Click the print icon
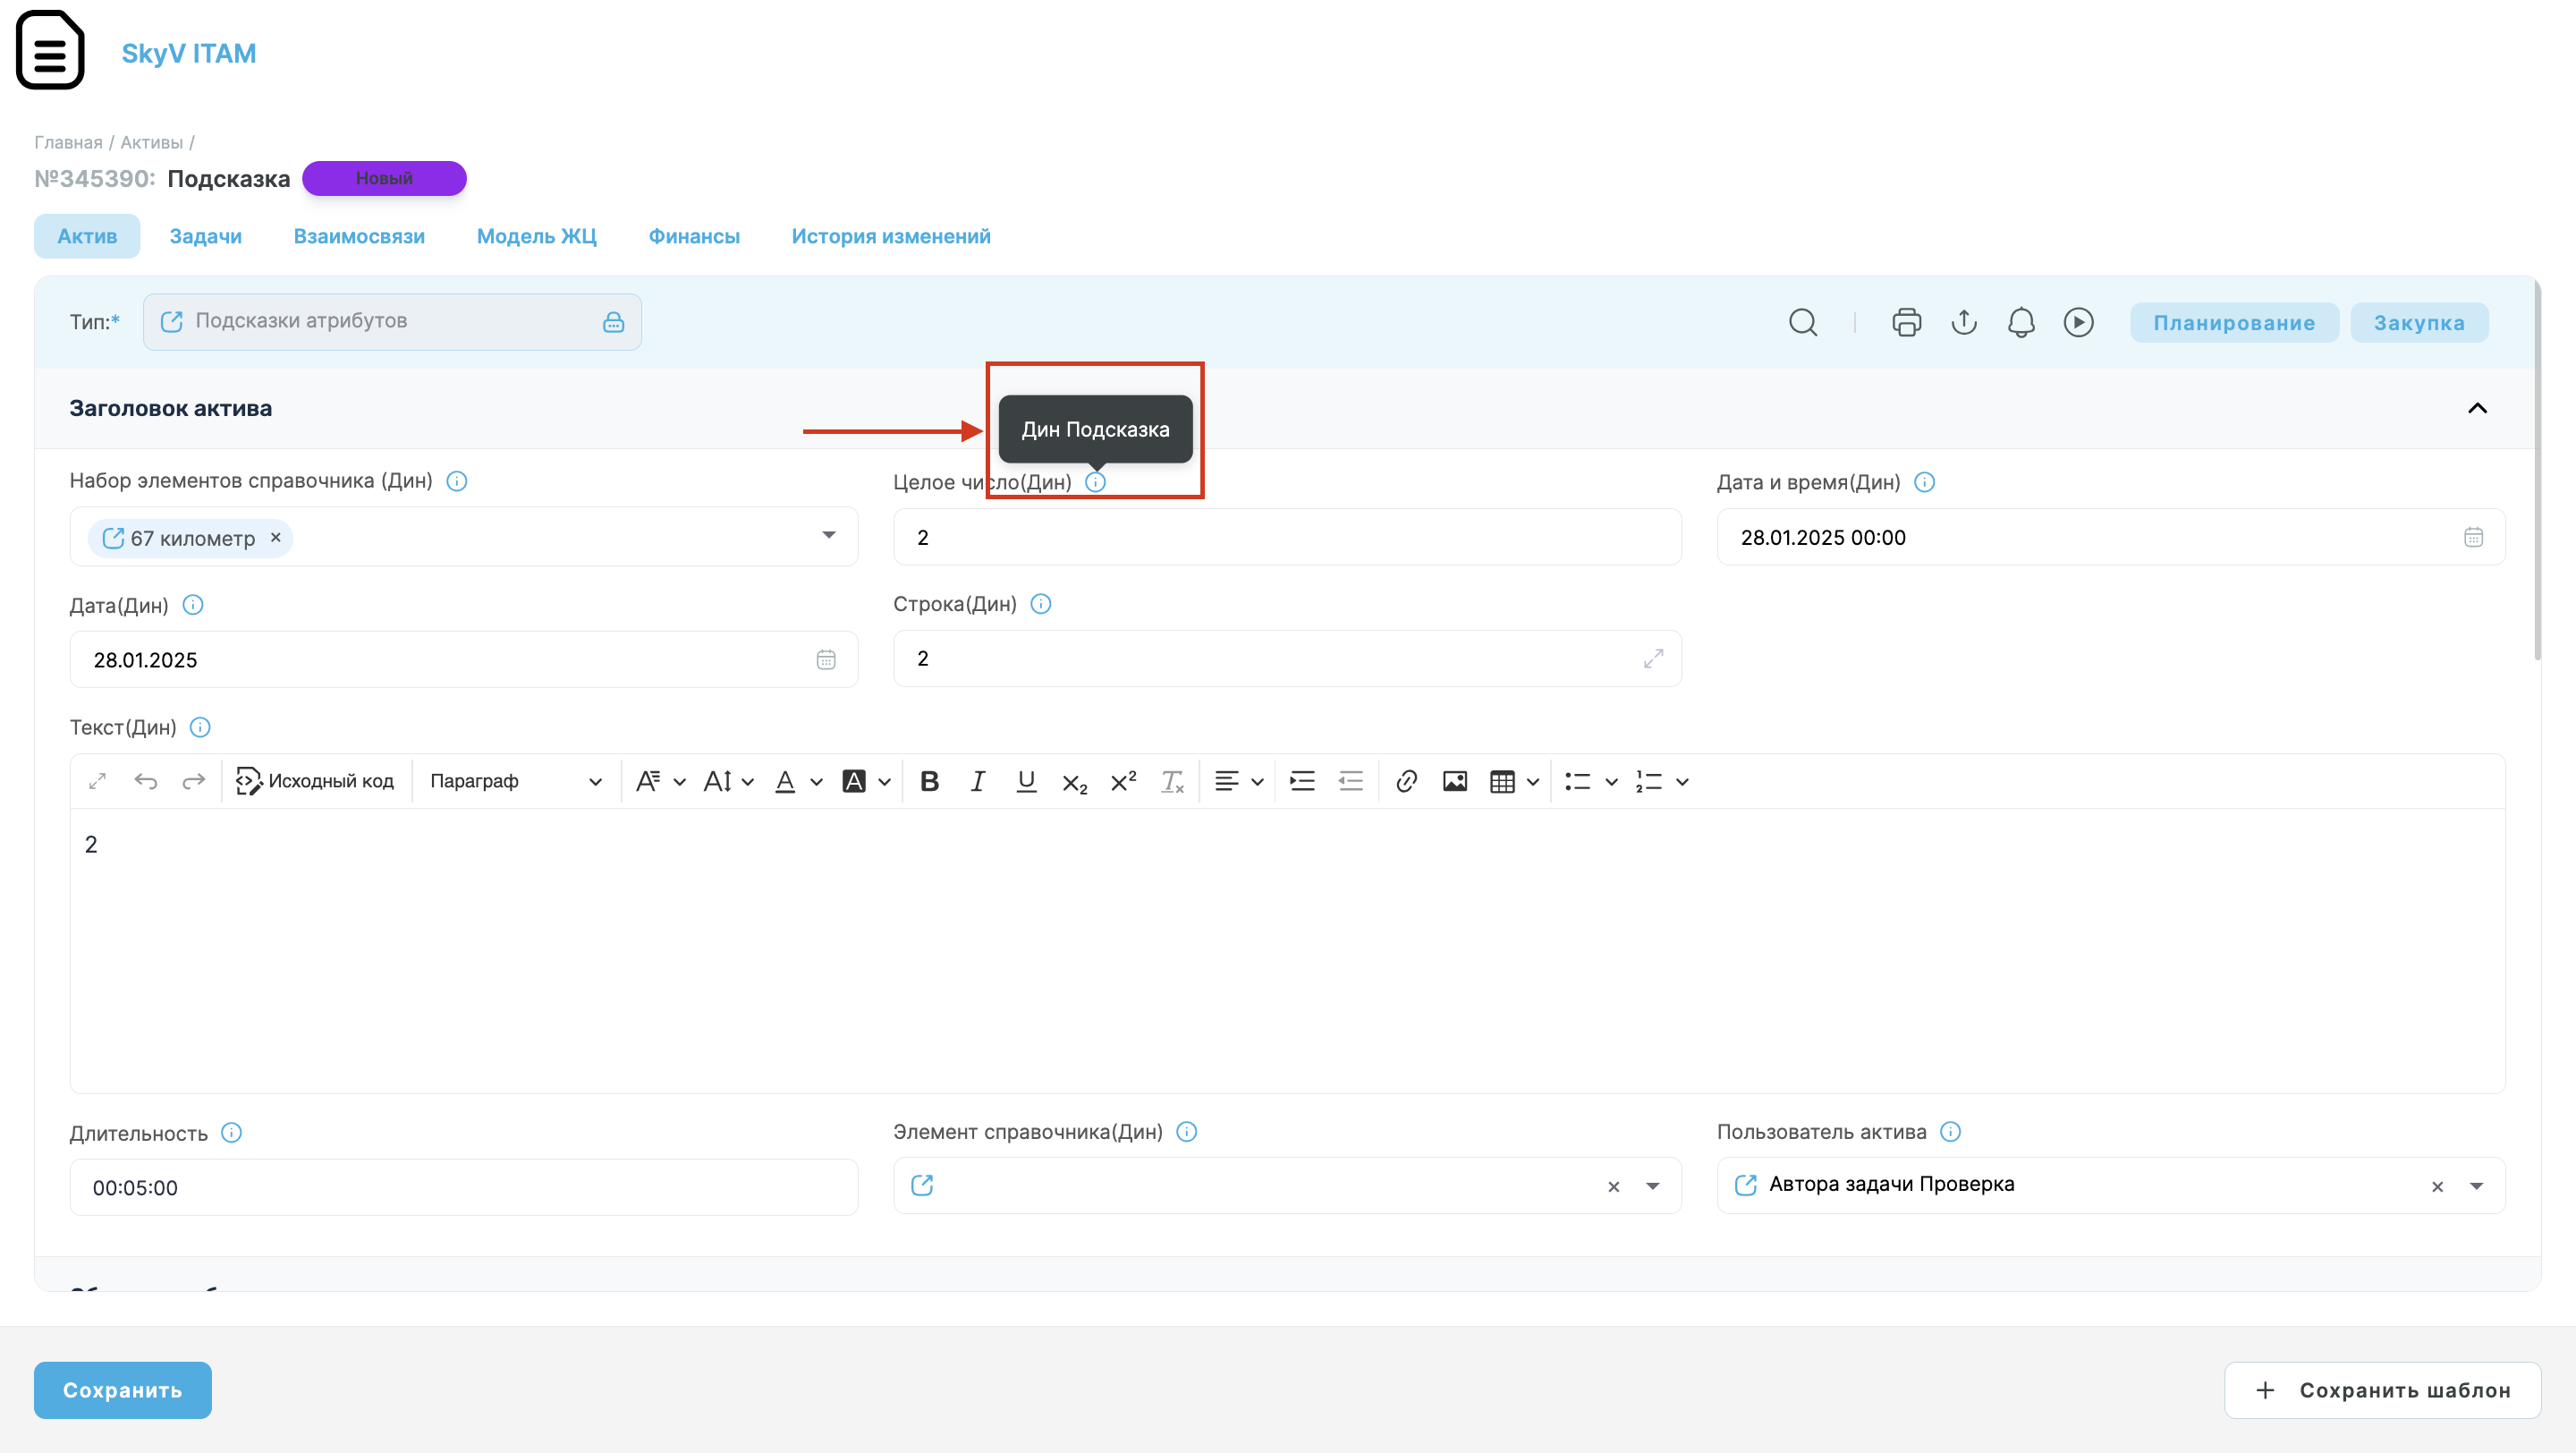 pos(1907,322)
